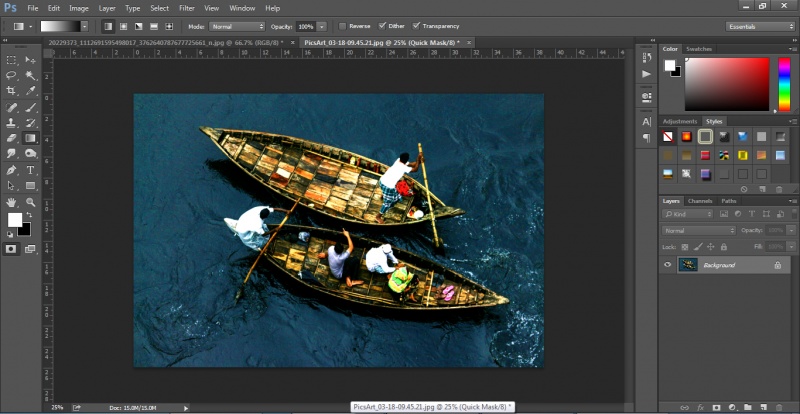The image size is (800, 414).
Task: Hide the Background layer with eye icon
Action: pos(667,265)
